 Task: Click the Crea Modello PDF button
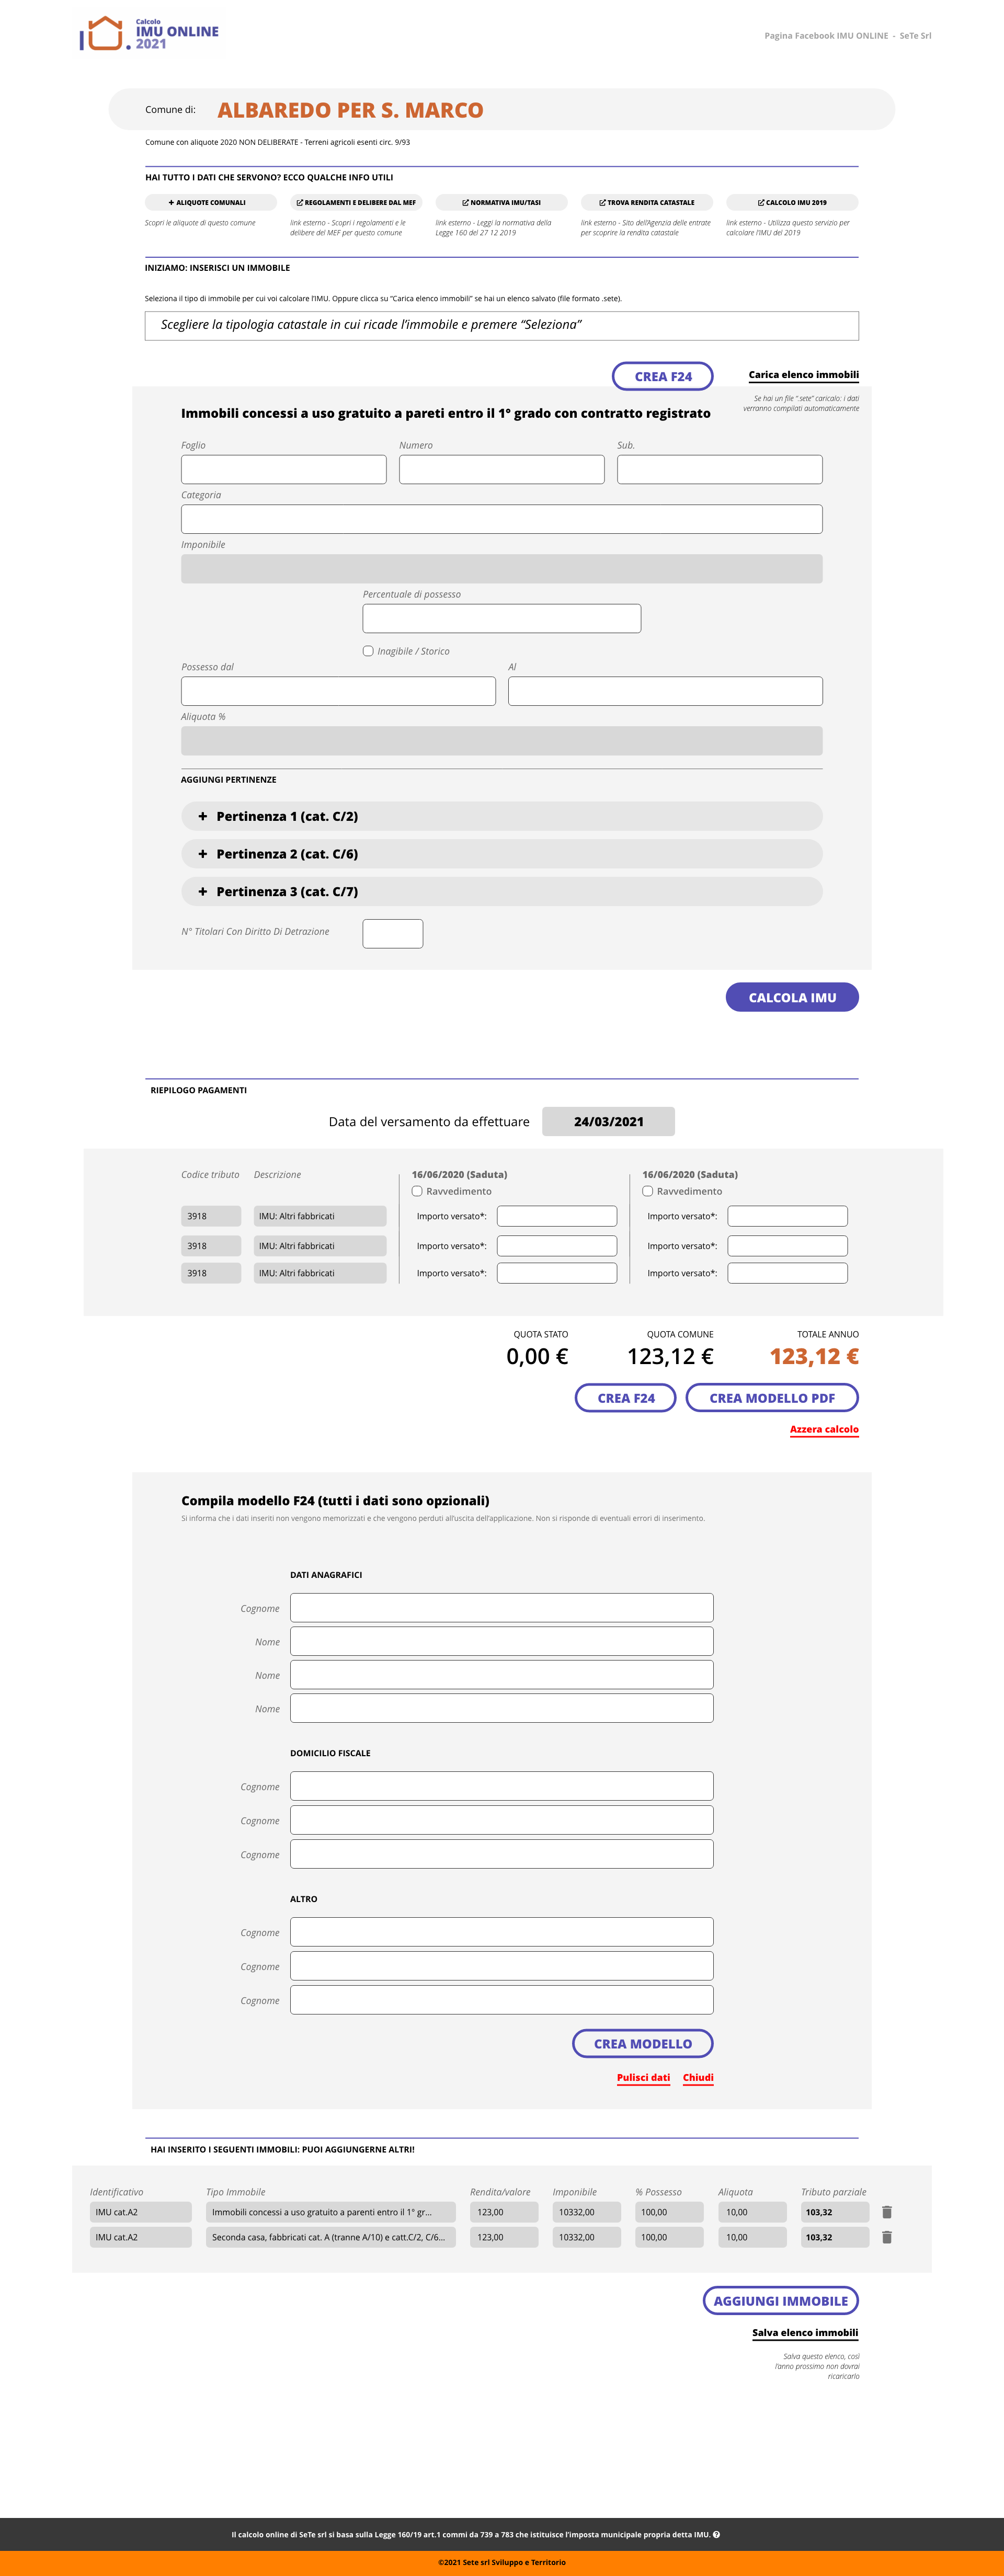[771, 1398]
